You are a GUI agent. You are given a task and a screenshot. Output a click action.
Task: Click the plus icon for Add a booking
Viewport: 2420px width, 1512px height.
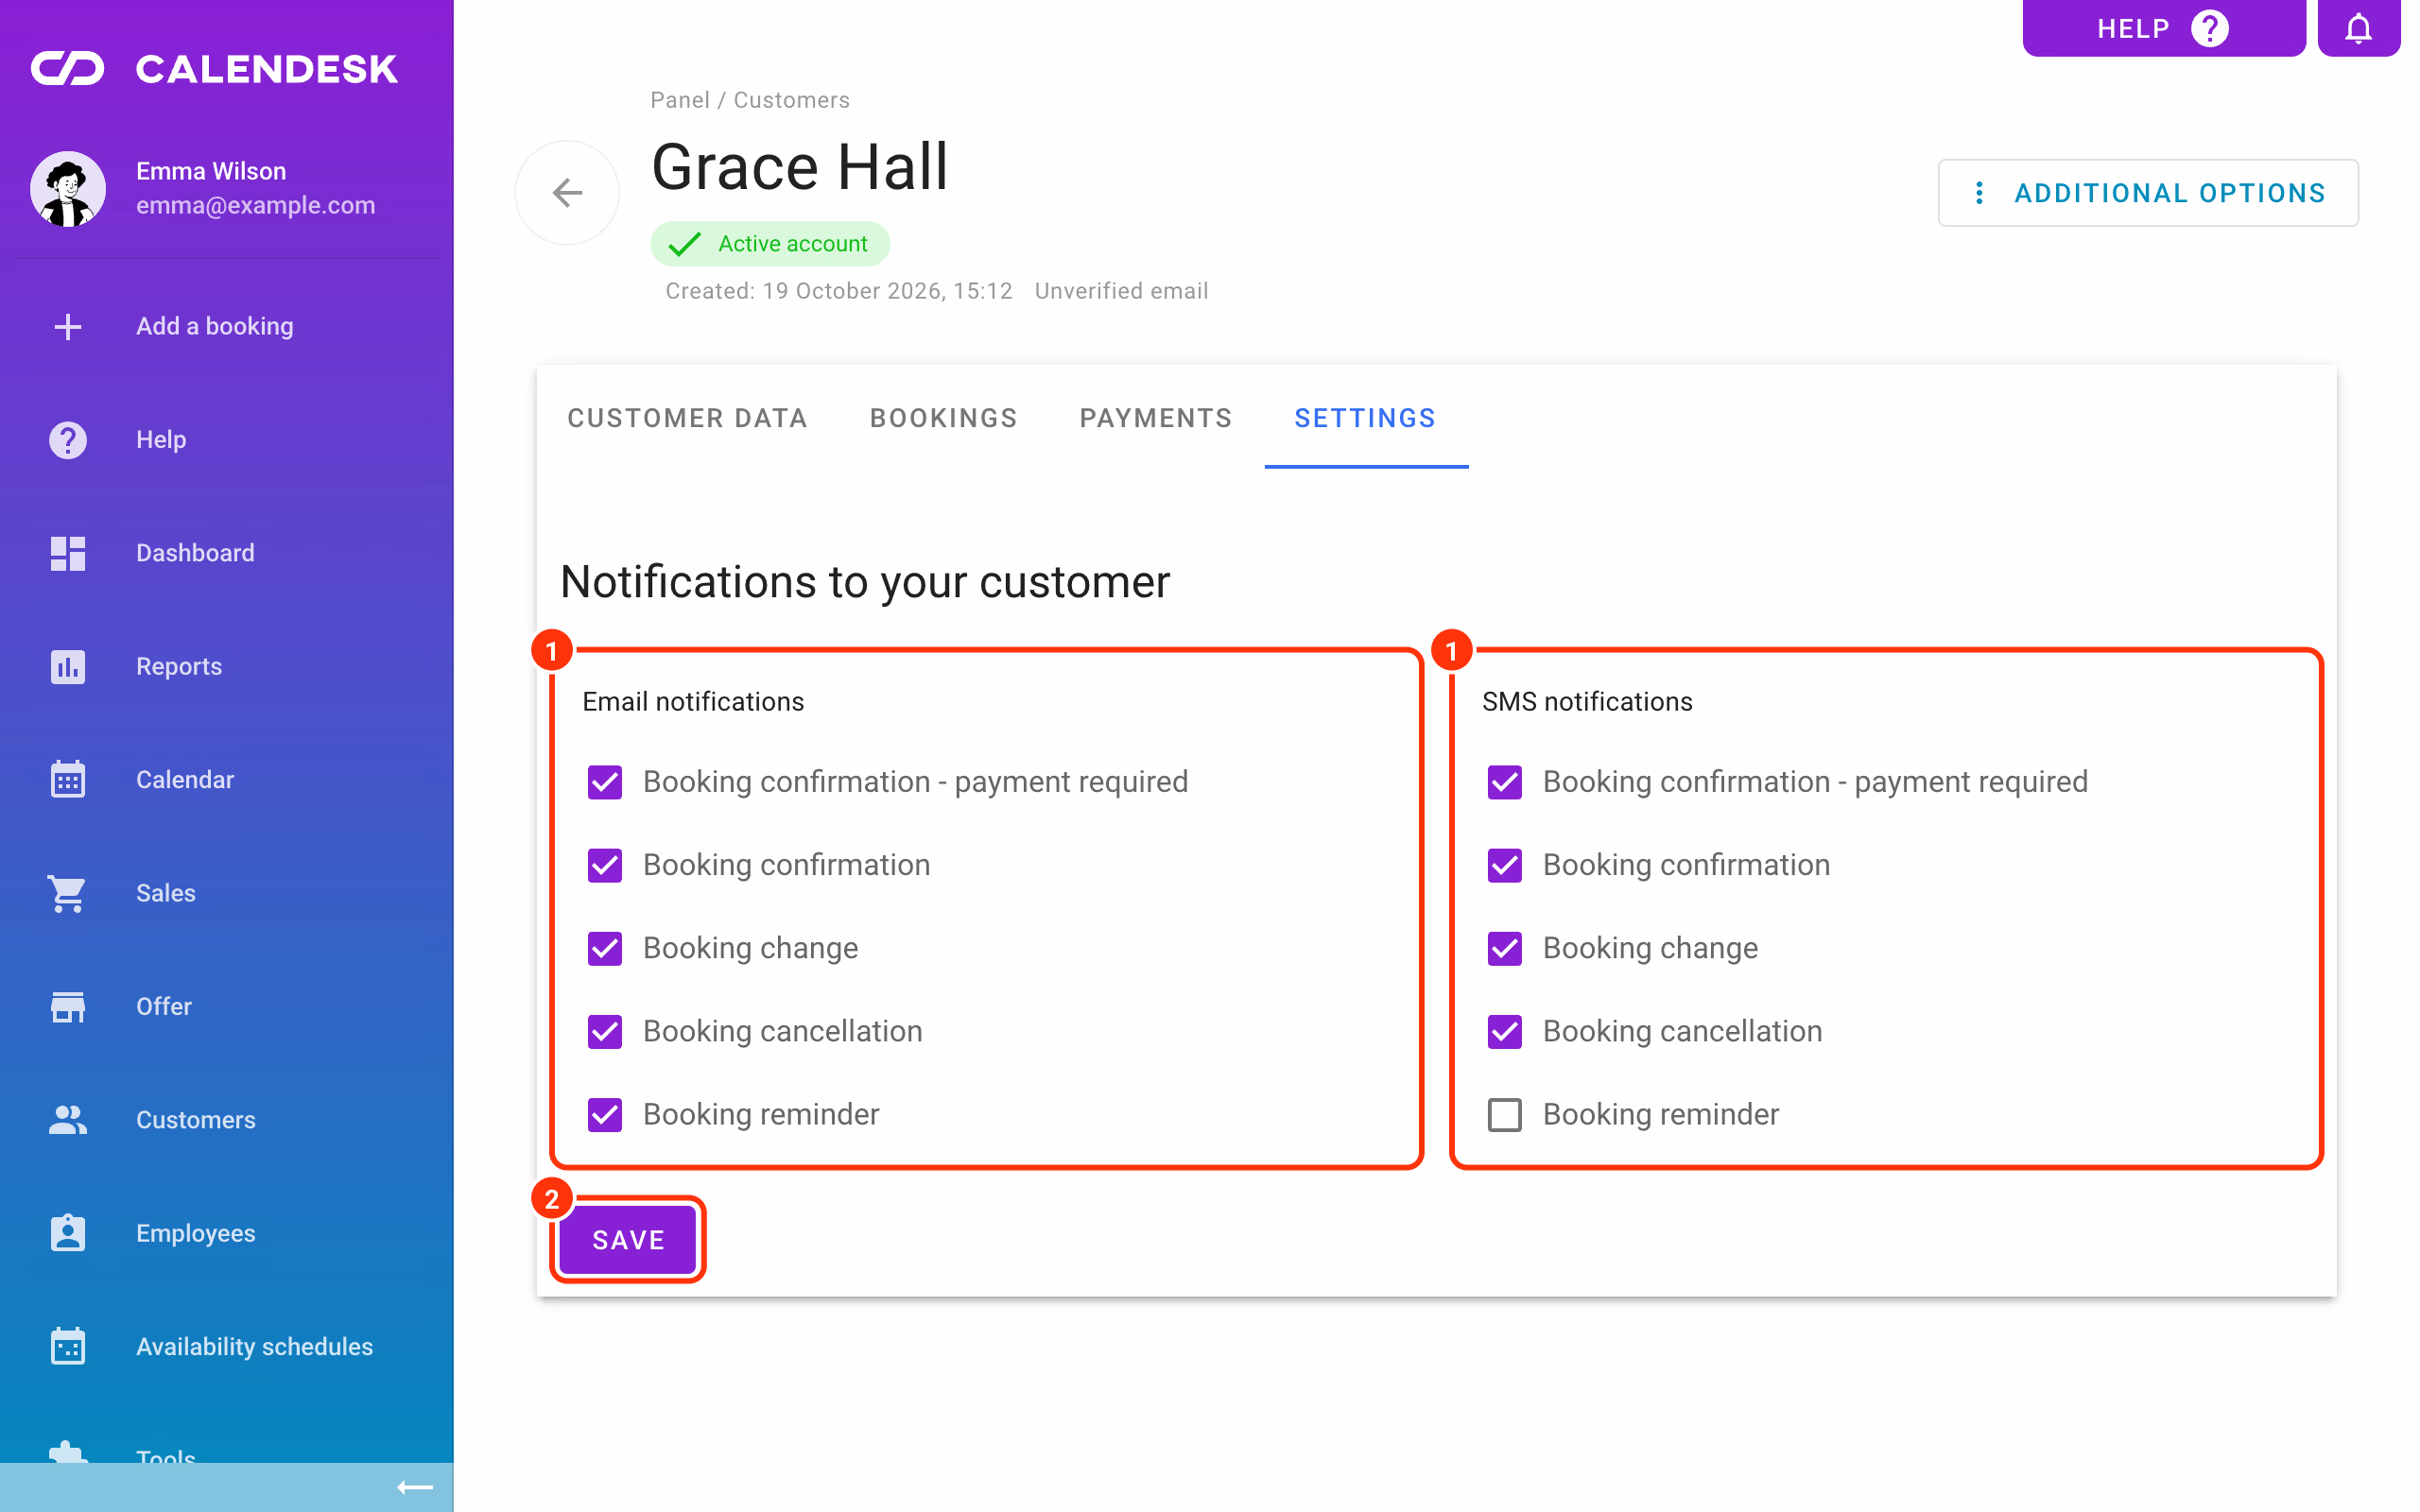click(67, 326)
